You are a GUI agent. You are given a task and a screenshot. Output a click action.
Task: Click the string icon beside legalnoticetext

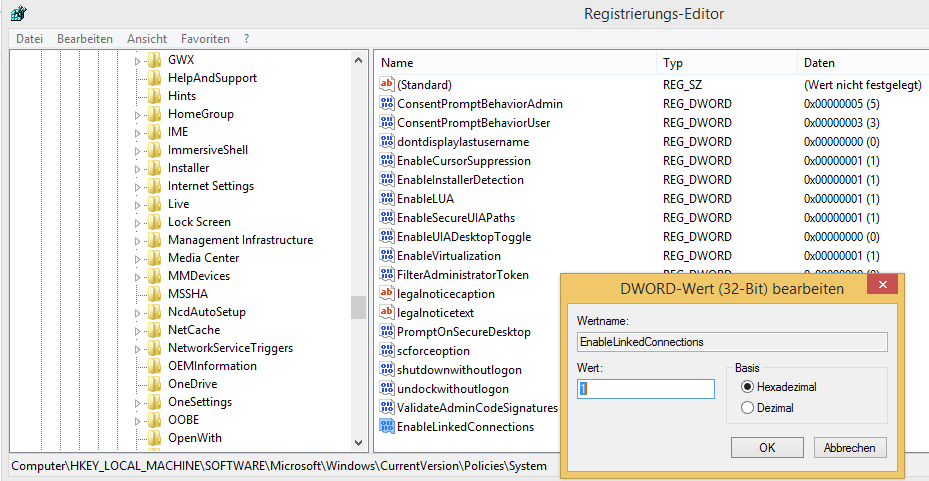point(387,313)
